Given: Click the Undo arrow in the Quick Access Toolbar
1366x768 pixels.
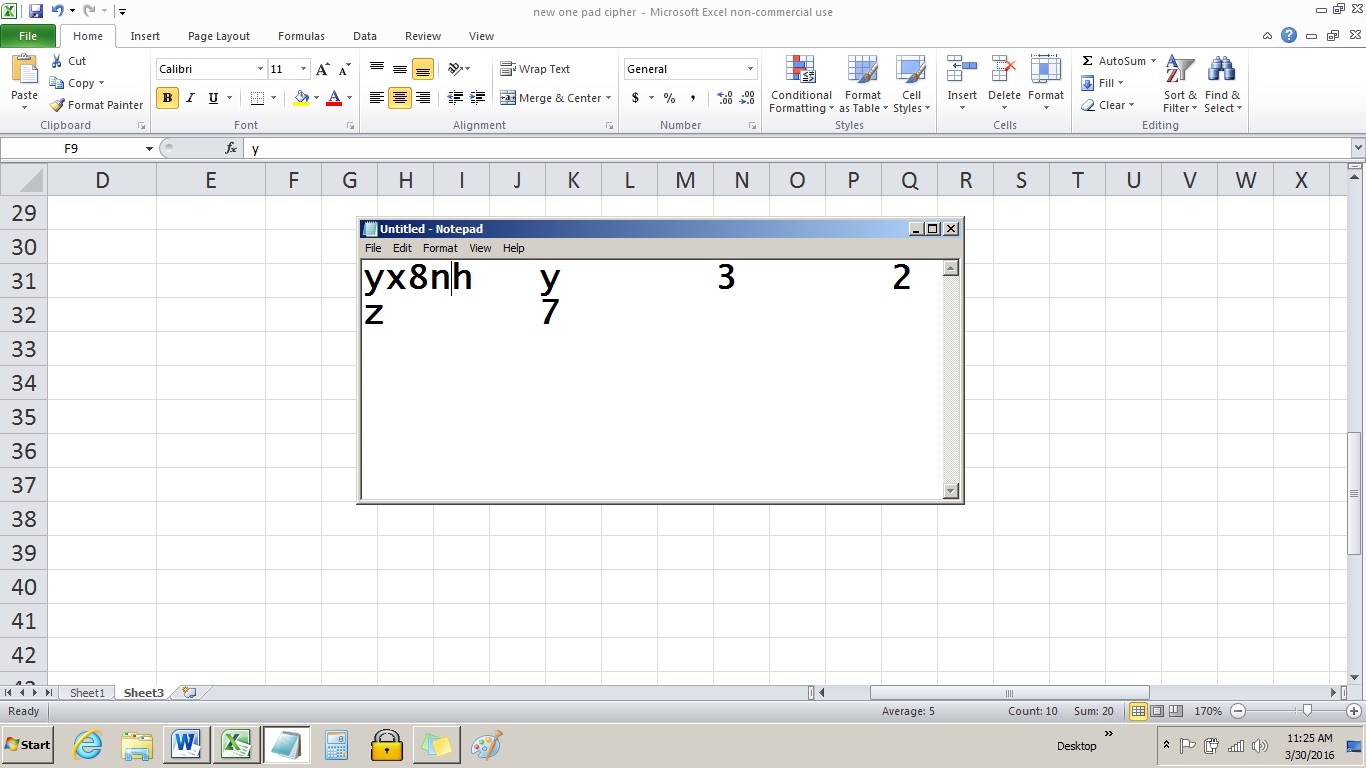Looking at the screenshot, I should click(57, 11).
